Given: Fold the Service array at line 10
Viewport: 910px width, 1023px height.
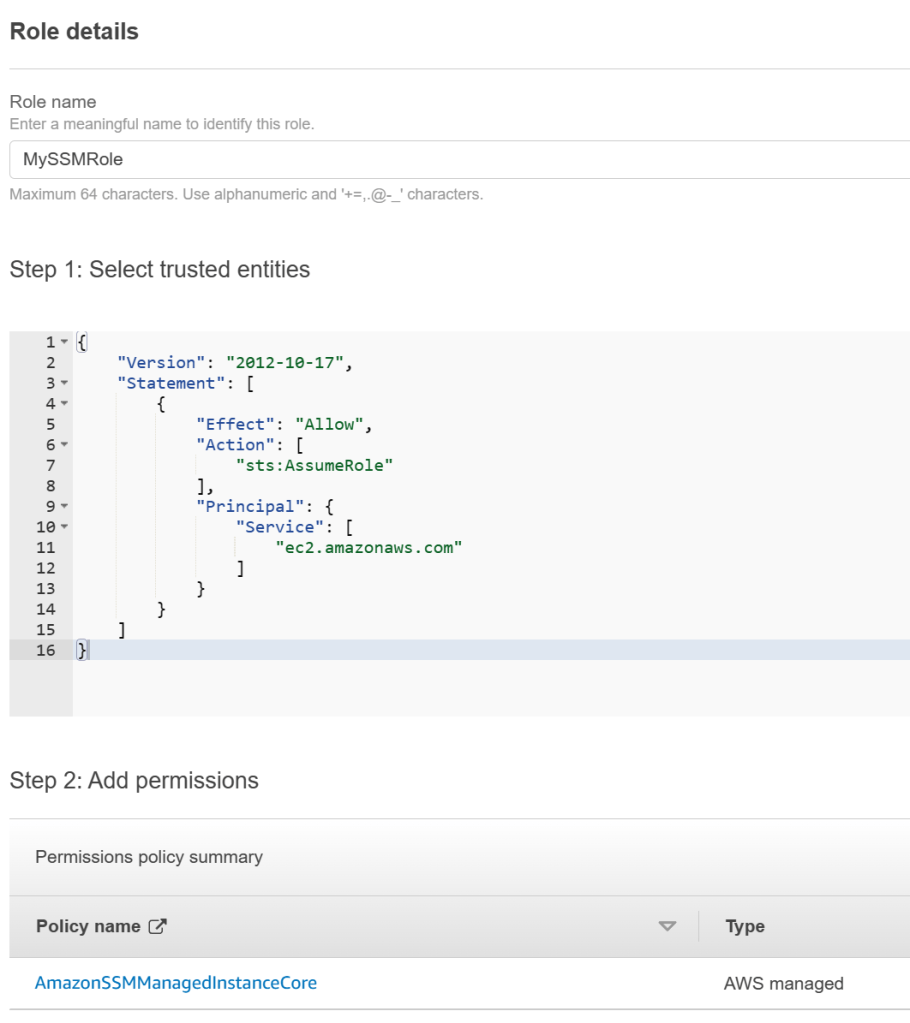Looking at the screenshot, I should pyautogui.click(x=65, y=527).
